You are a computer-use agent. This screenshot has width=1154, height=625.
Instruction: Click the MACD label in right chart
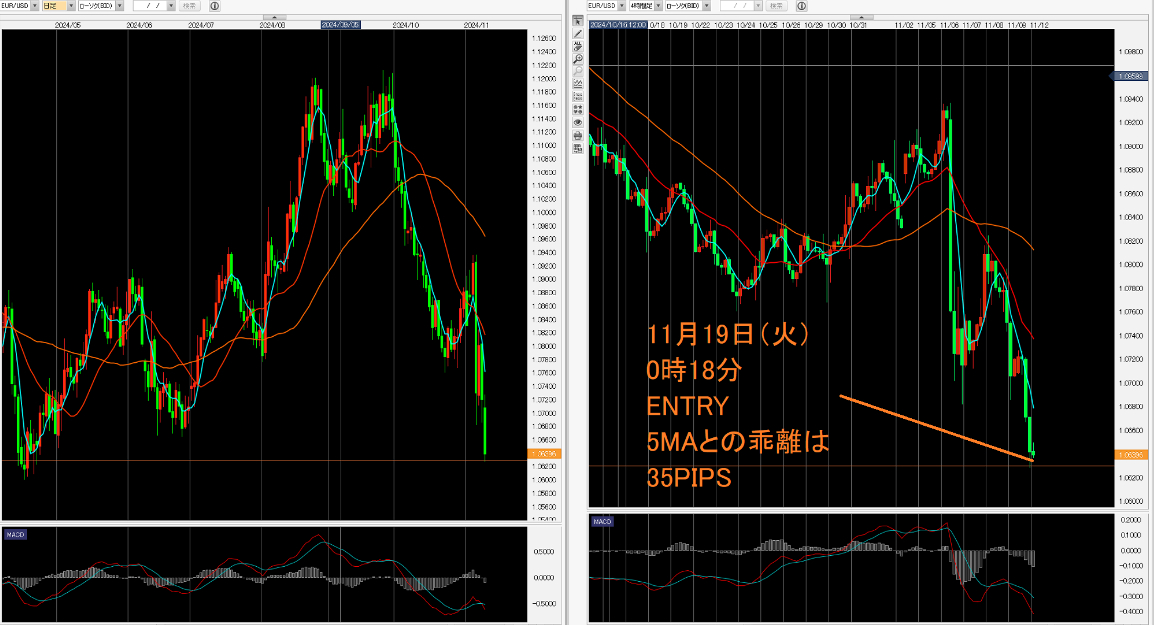click(602, 521)
